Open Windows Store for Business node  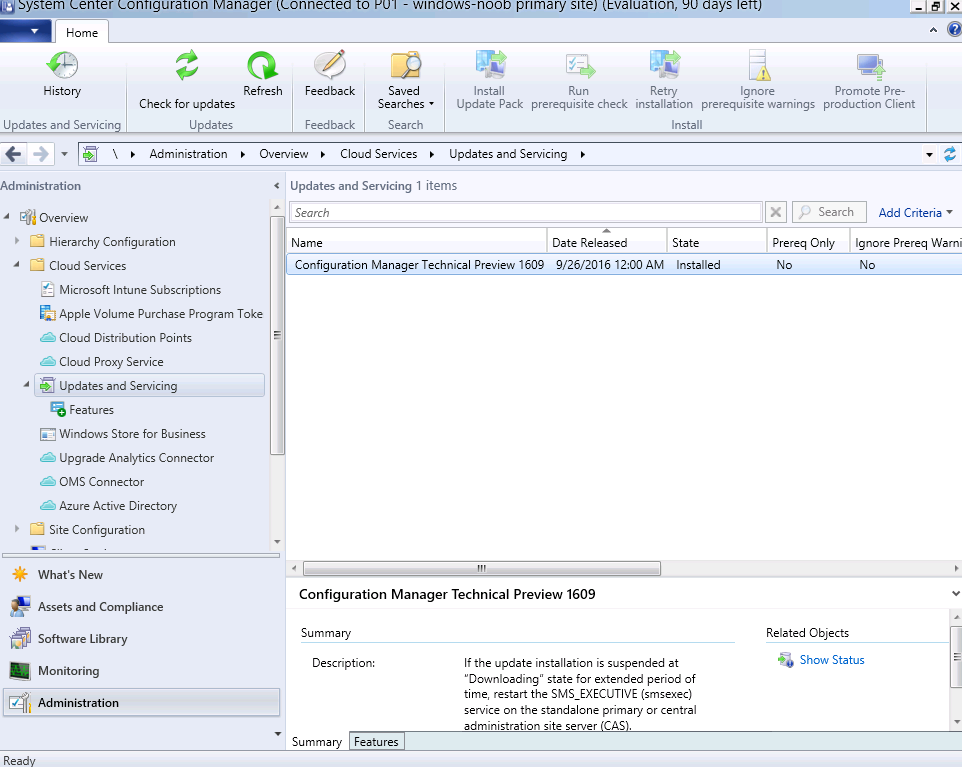[x=123, y=434]
